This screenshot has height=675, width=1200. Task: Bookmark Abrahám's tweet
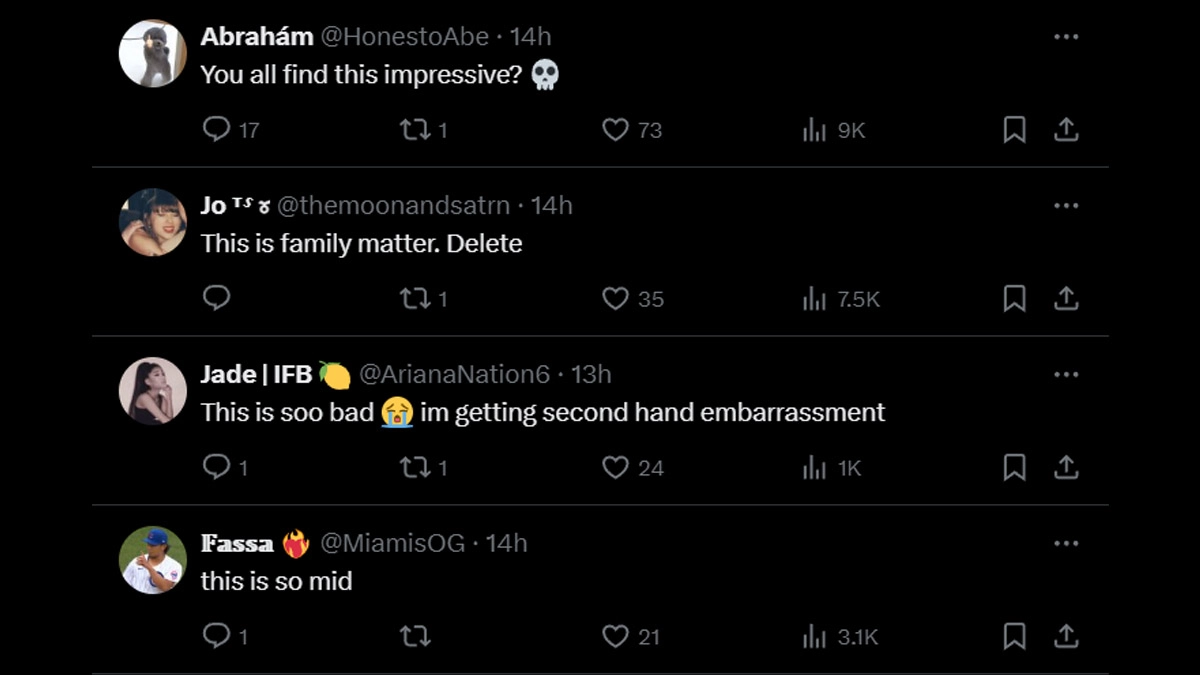click(1014, 129)
